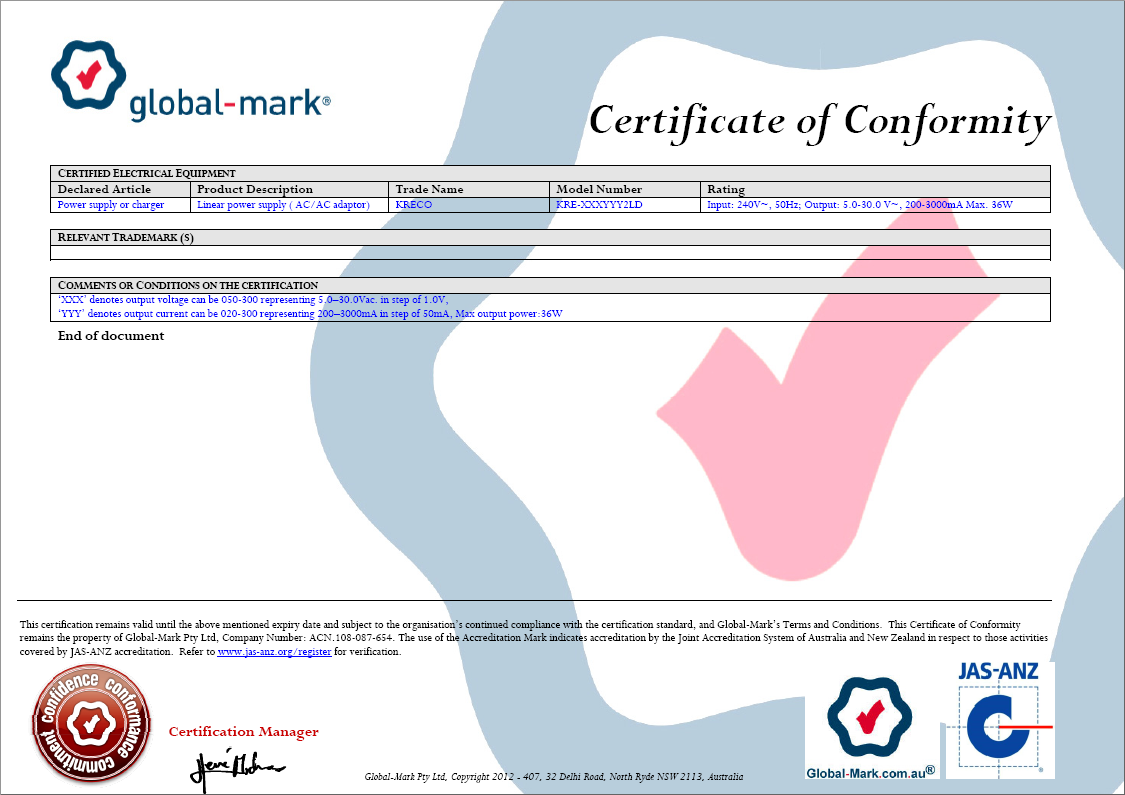Image resolution: width=1125 pixels, height=795 pixels.
Task: Click the Power supply or charger cell
Action: 111,205
